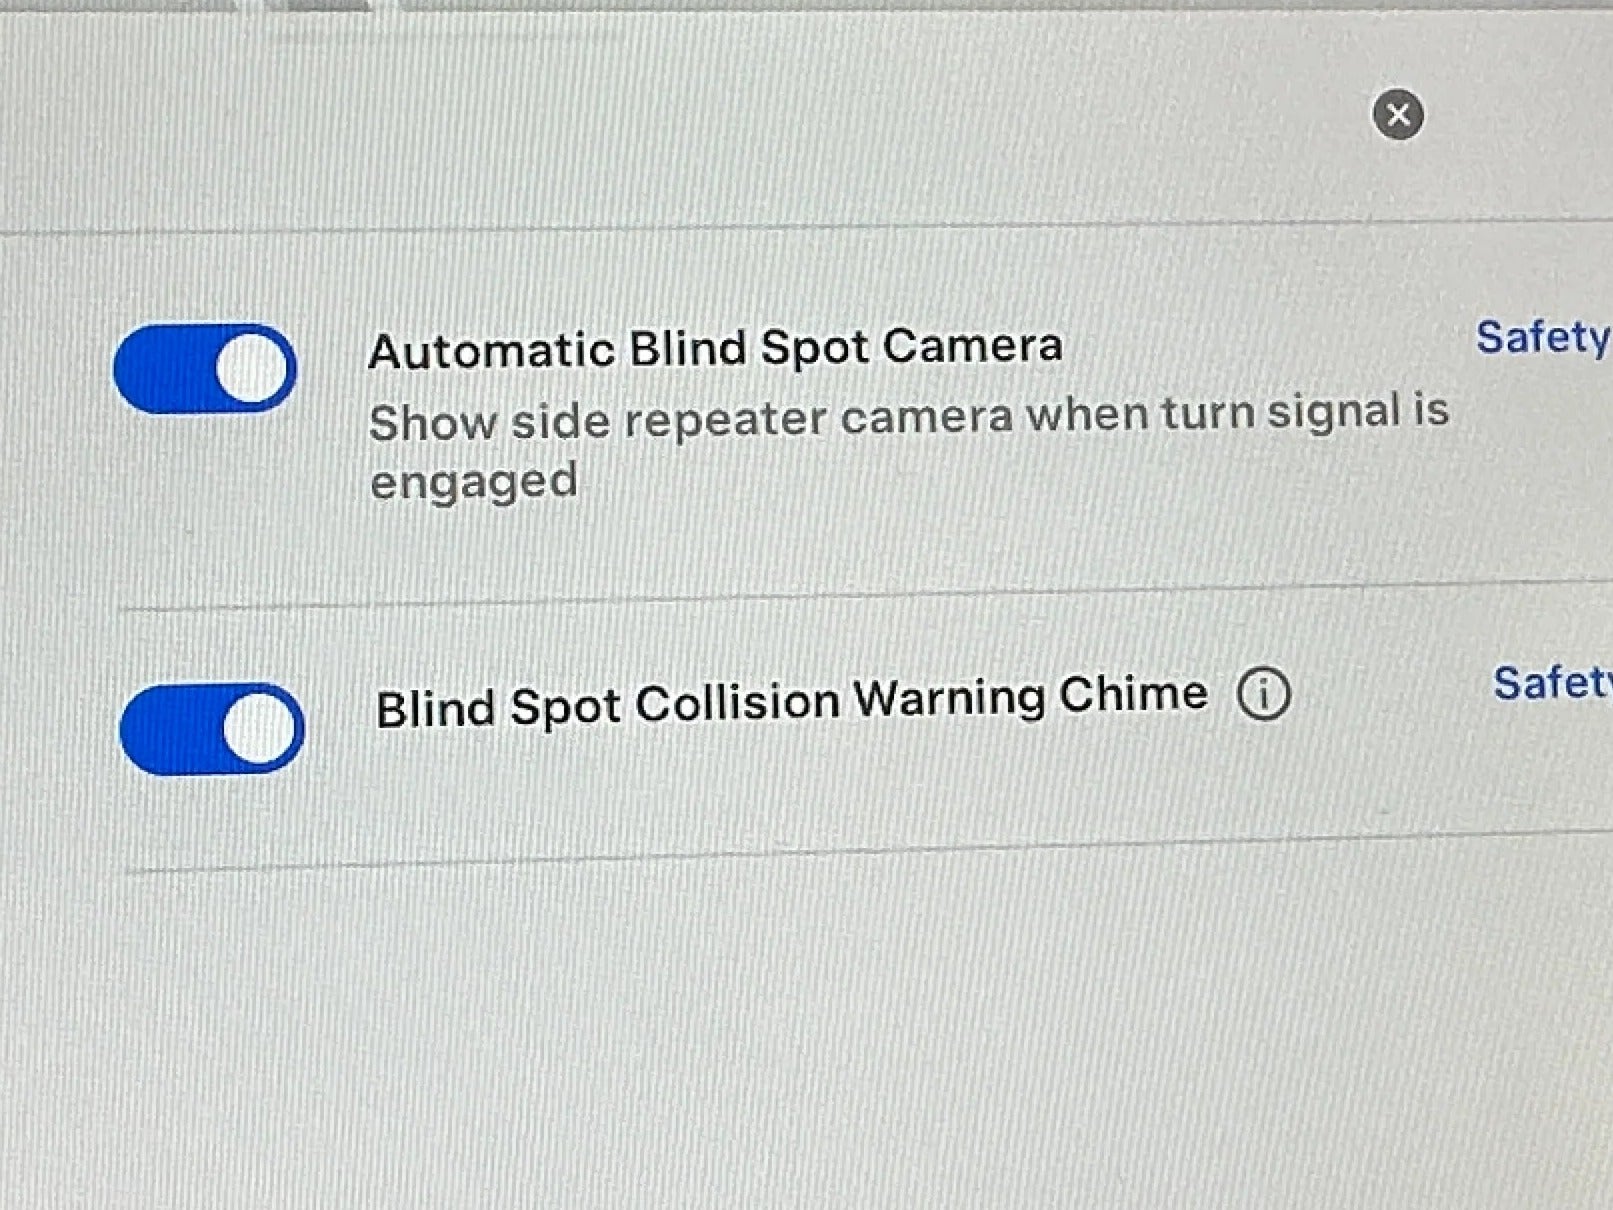Select the Automatic Blind Spot Camera title
Screen dimensions: 1613x1210
pyautogui.click(x=715, y=349)
